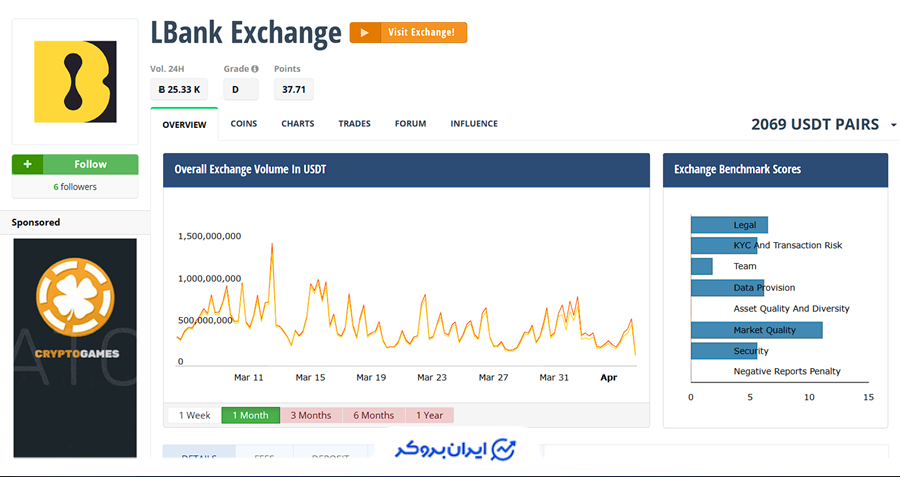
Task: Open the TRADES tab
Action: click(354, 124)
